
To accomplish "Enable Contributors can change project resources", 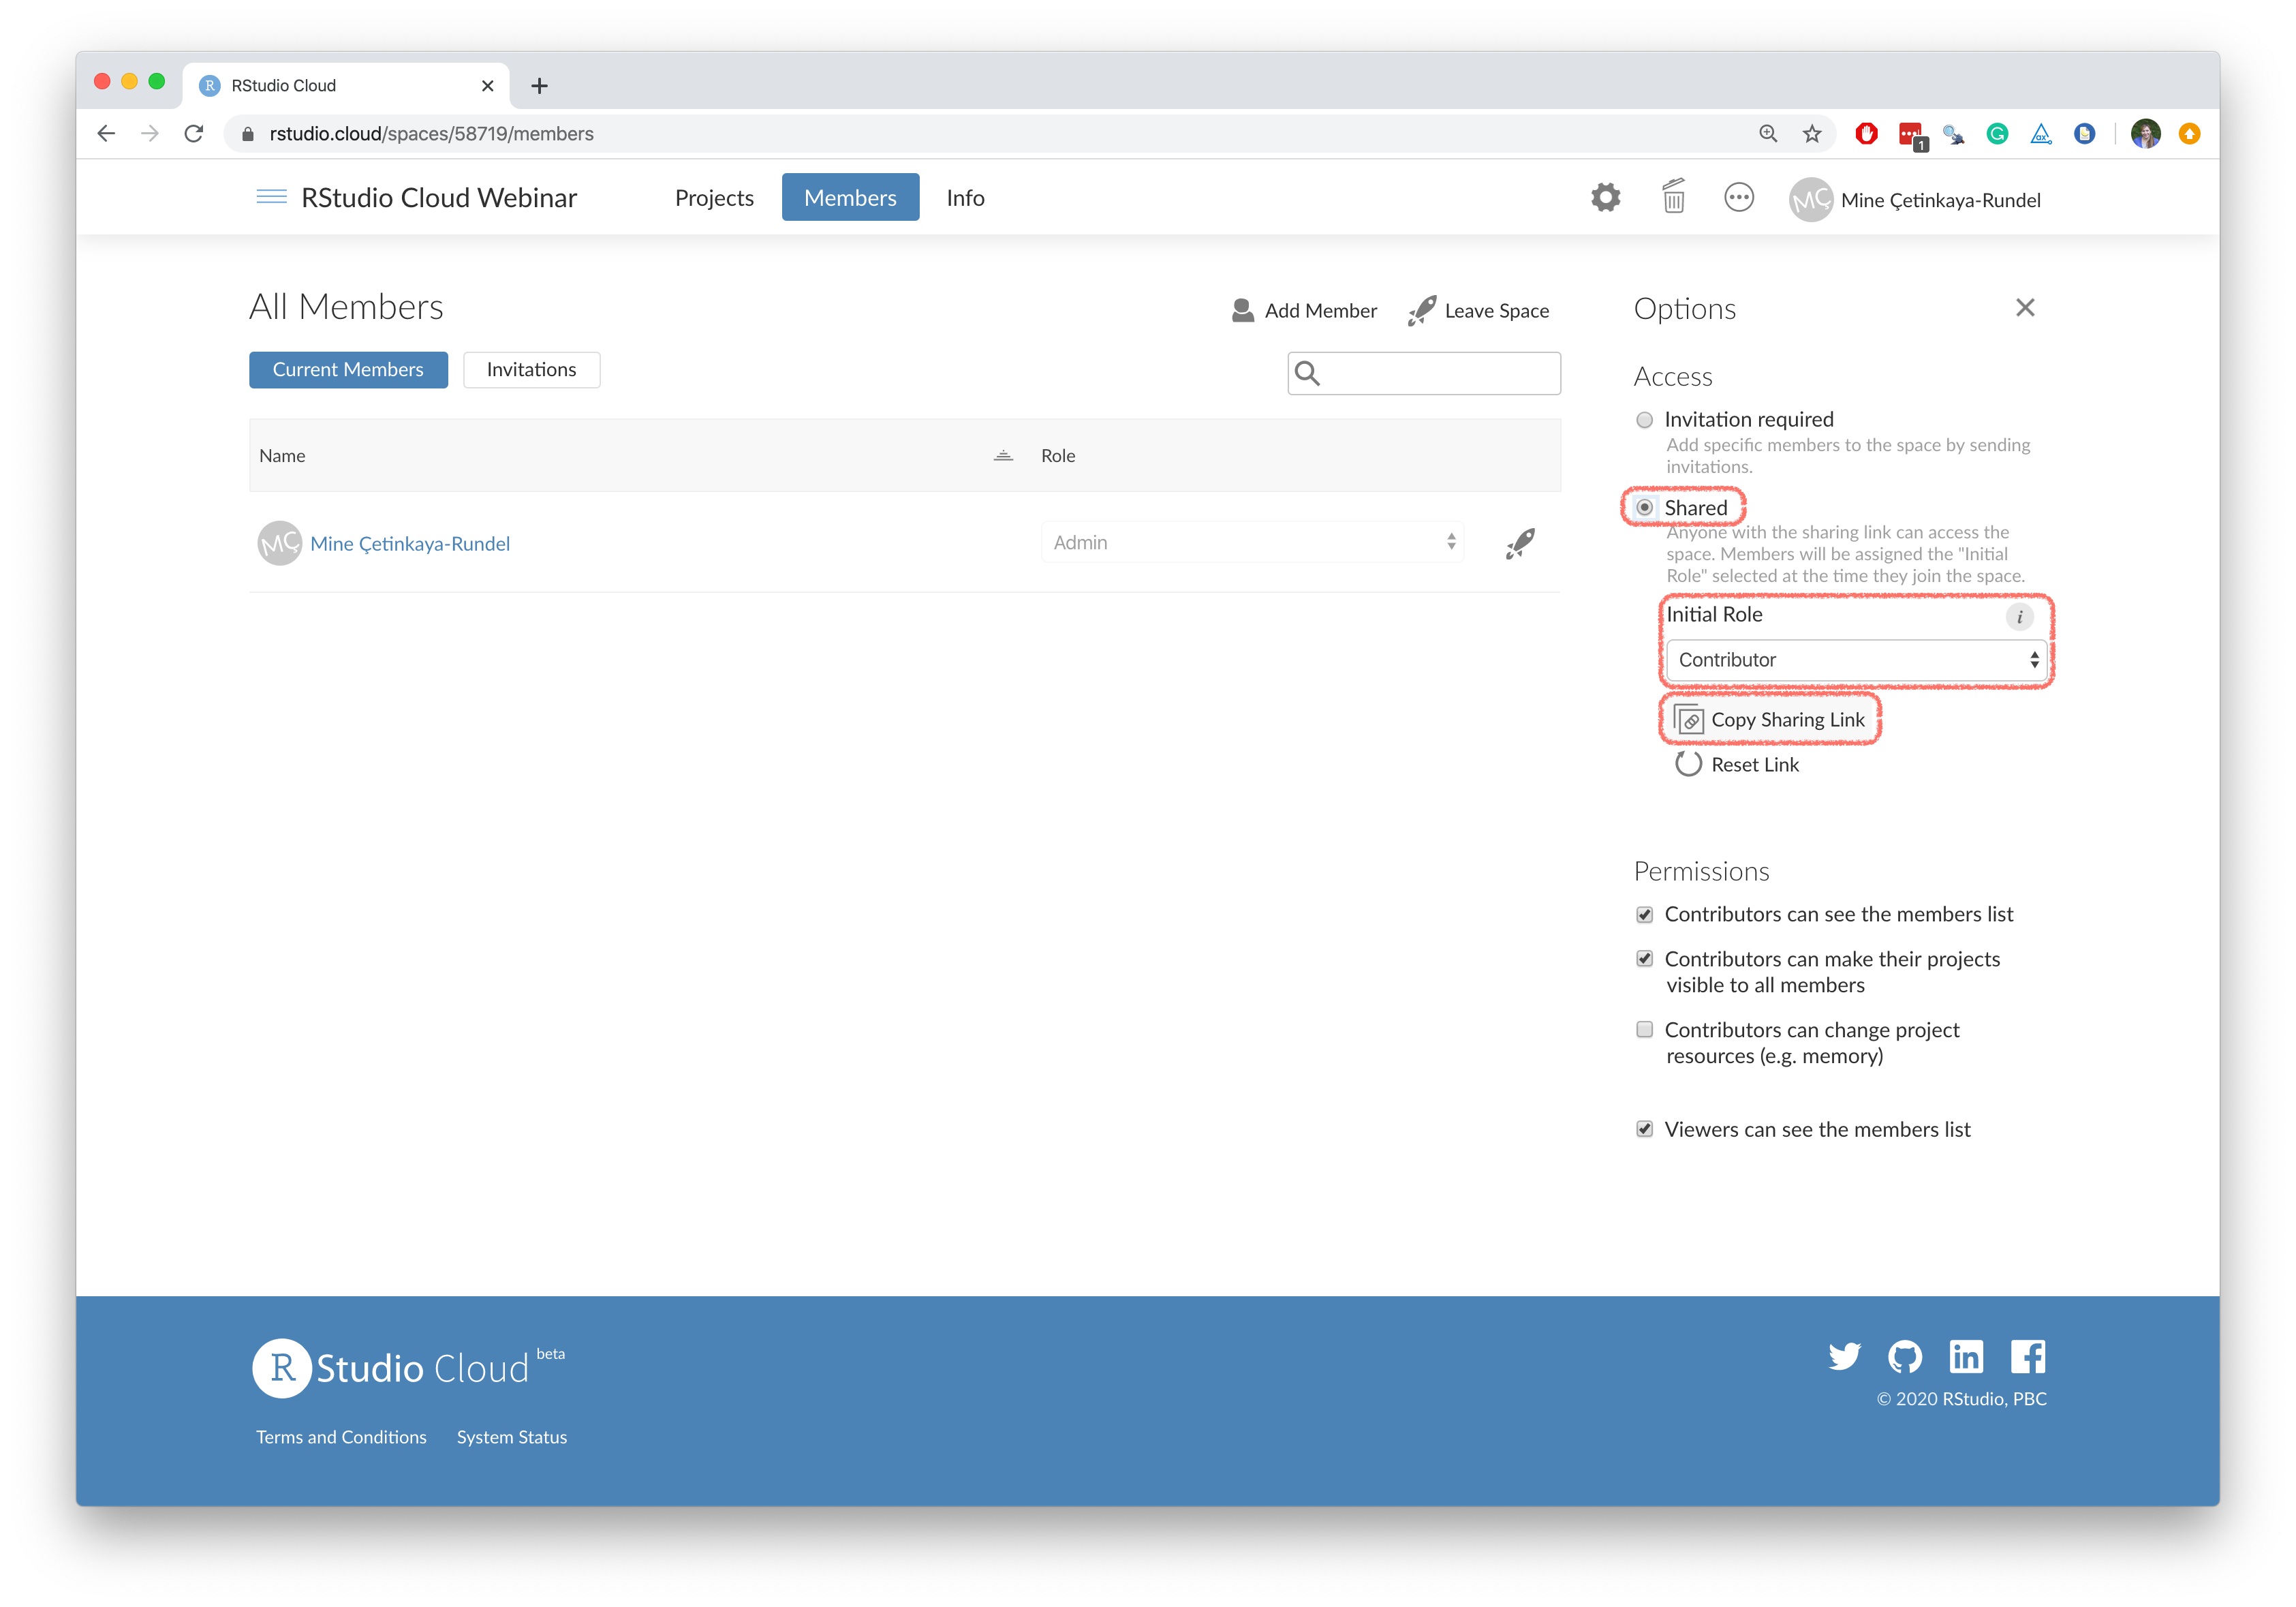I will click(1644, 1030).
